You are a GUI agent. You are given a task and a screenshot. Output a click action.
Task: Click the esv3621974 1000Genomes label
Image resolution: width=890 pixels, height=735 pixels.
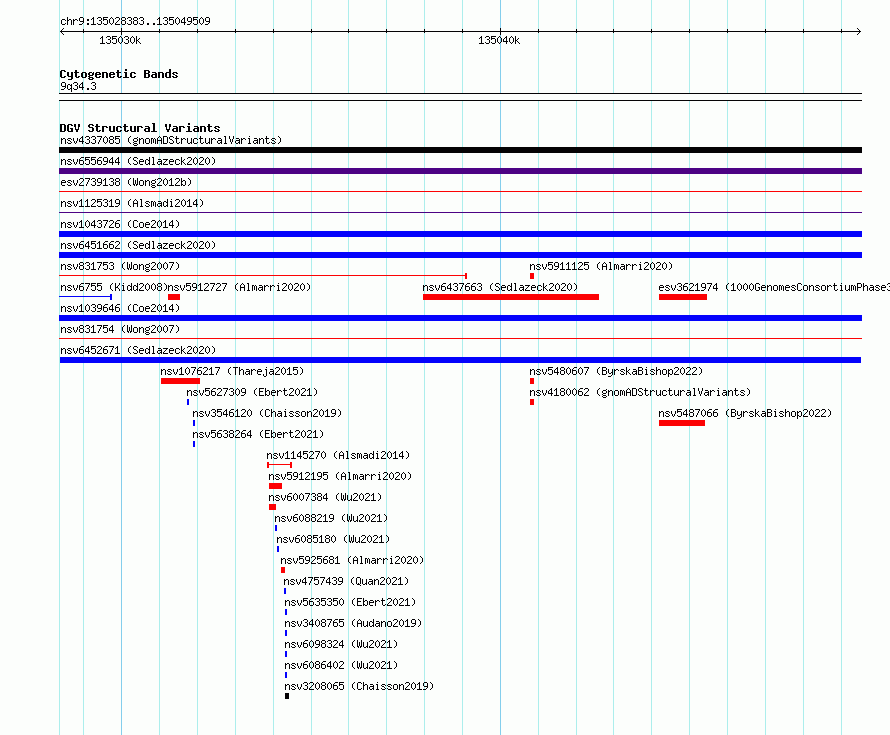pyautogui.click(x=774, y=287)
